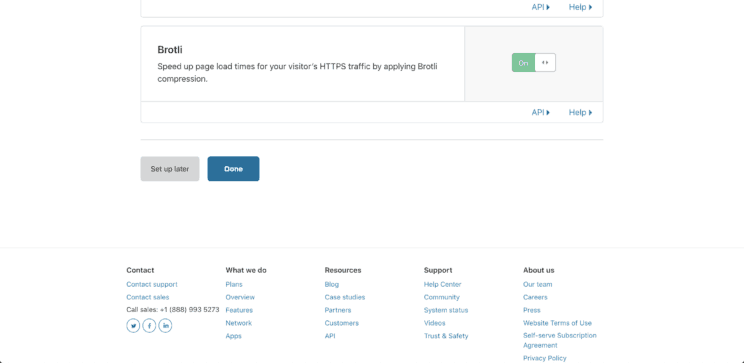Expand the API link under Brotli
744x363 pixels.
point(540,112)
